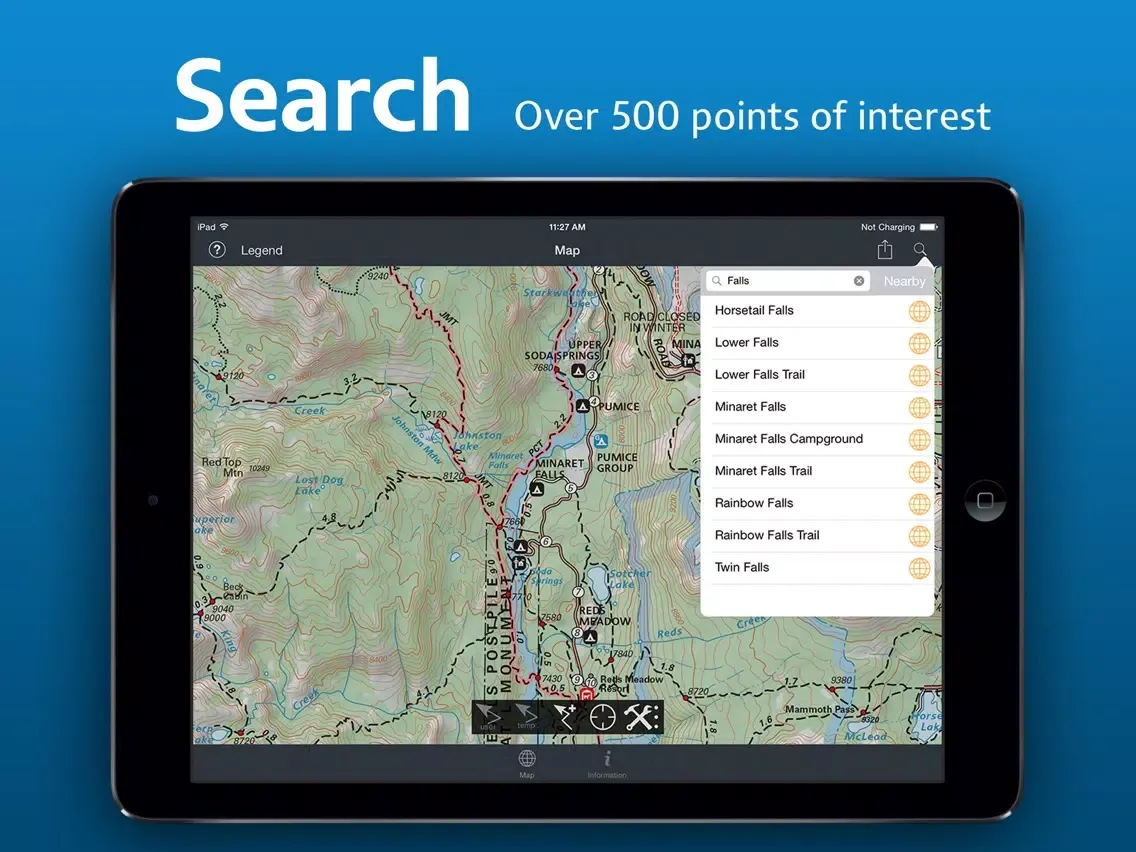Tap the globe icon beside Minaret Falls Campground
This screenshot has height=852, width=1136.
919,440
